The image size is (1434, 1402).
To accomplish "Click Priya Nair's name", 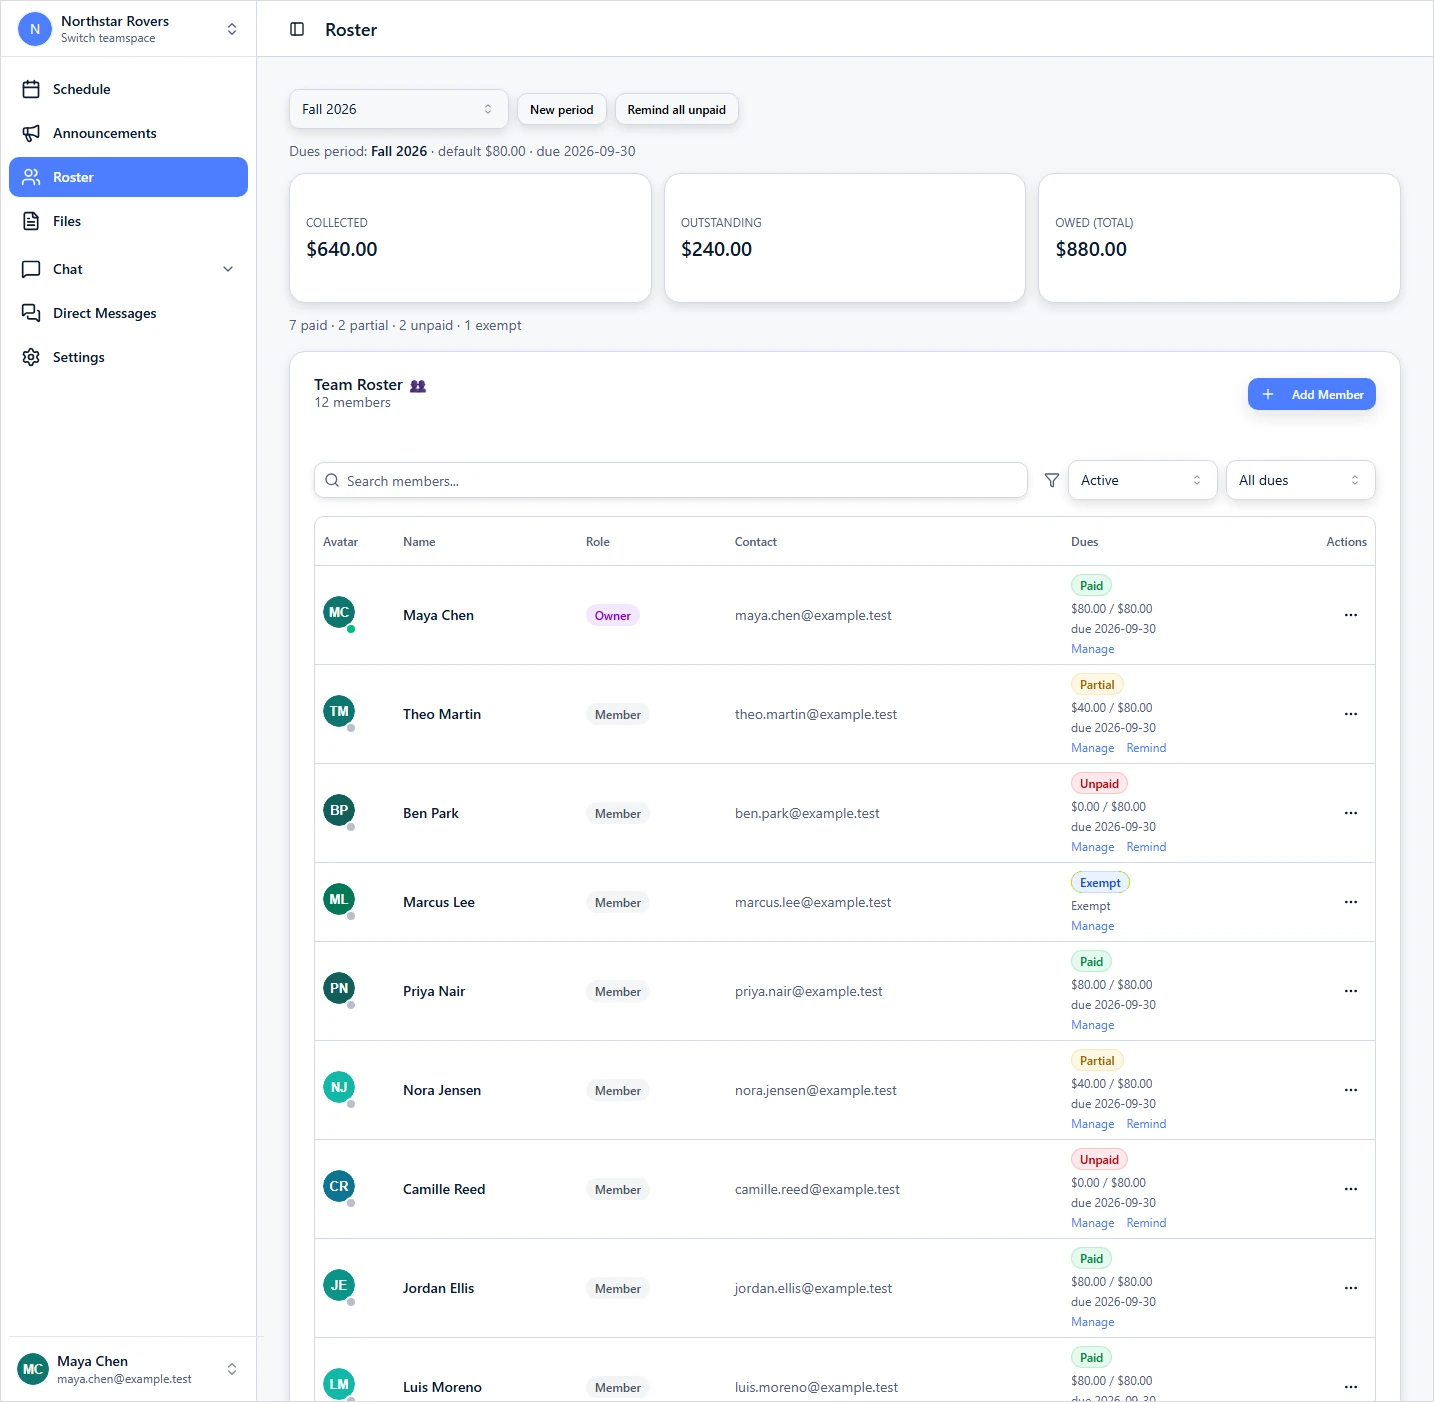I will click(434, 991).
